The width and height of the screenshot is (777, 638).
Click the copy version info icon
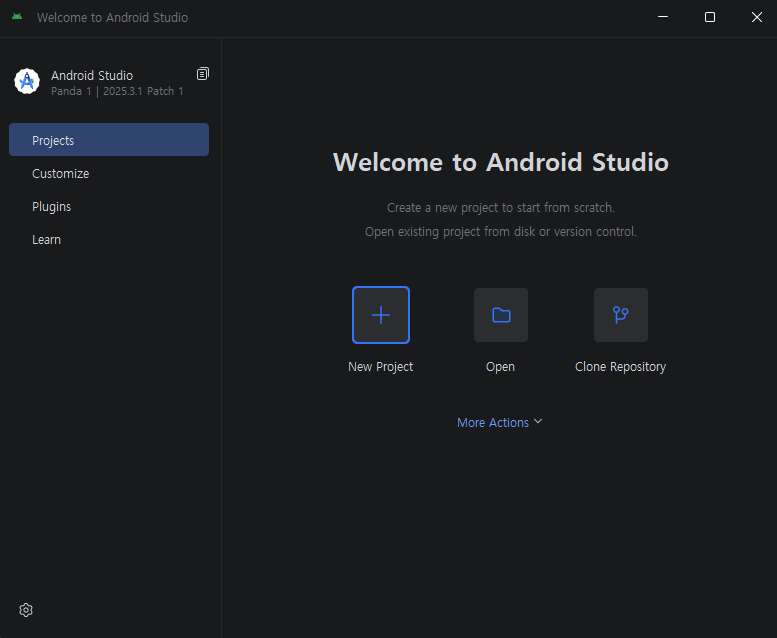203,74
